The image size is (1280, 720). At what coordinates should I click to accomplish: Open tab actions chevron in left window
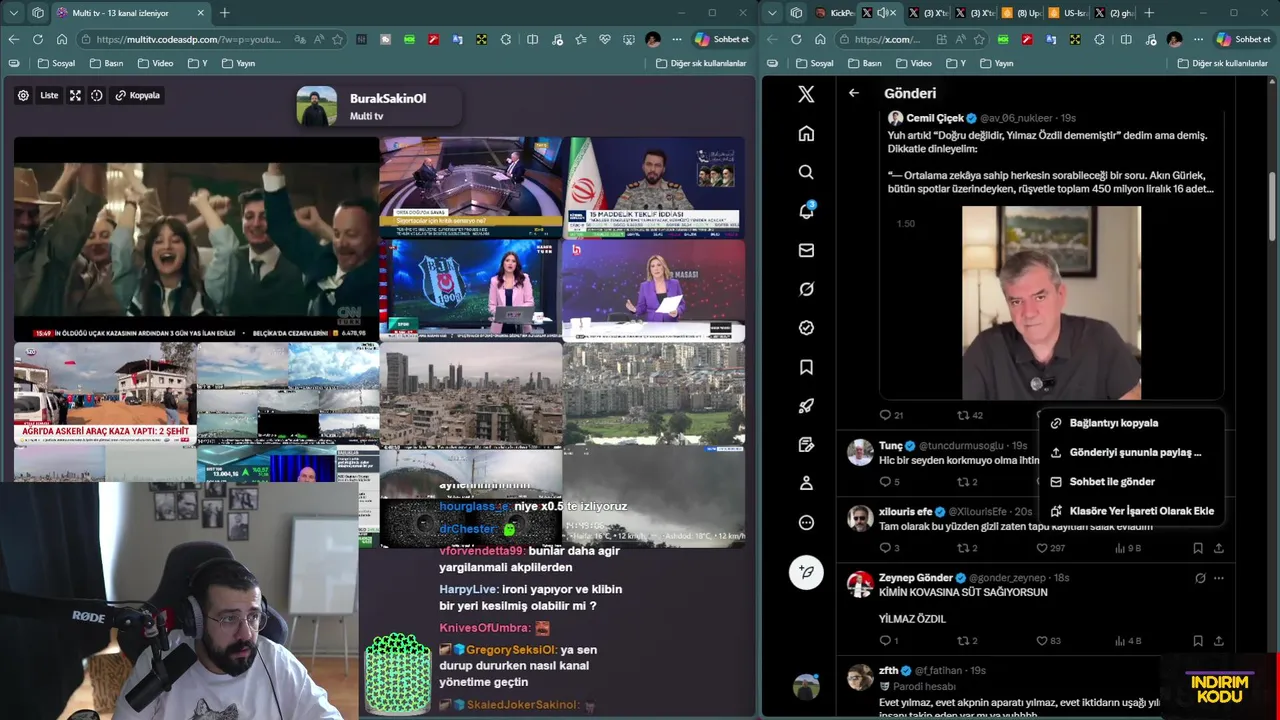click(x=13, y=13)
